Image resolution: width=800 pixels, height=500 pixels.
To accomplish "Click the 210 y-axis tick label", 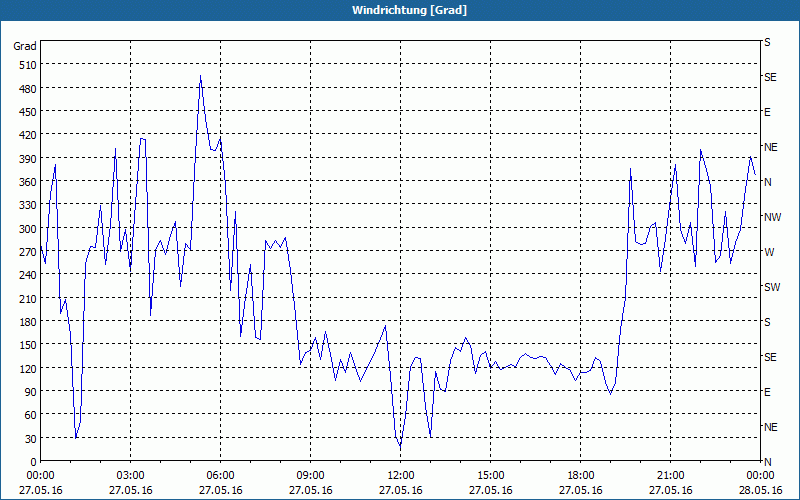I will [x=28, y=298].
